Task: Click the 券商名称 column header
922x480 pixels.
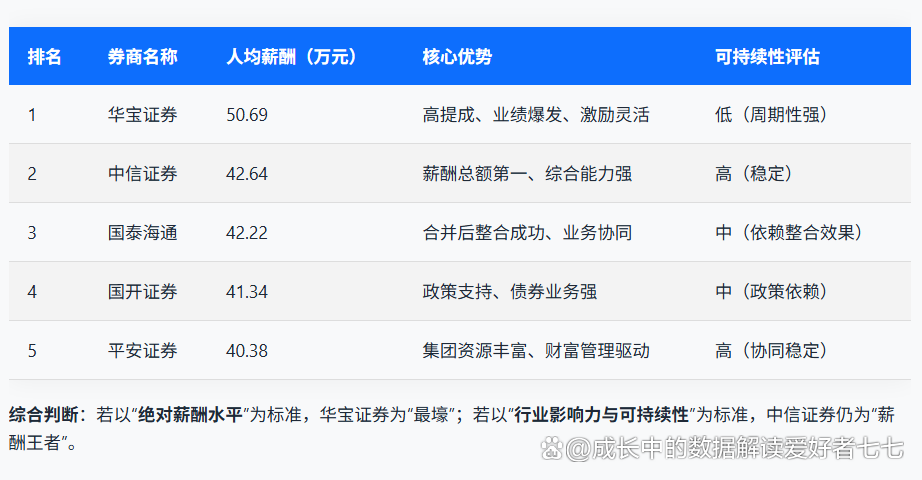Action: click(142, 57)
